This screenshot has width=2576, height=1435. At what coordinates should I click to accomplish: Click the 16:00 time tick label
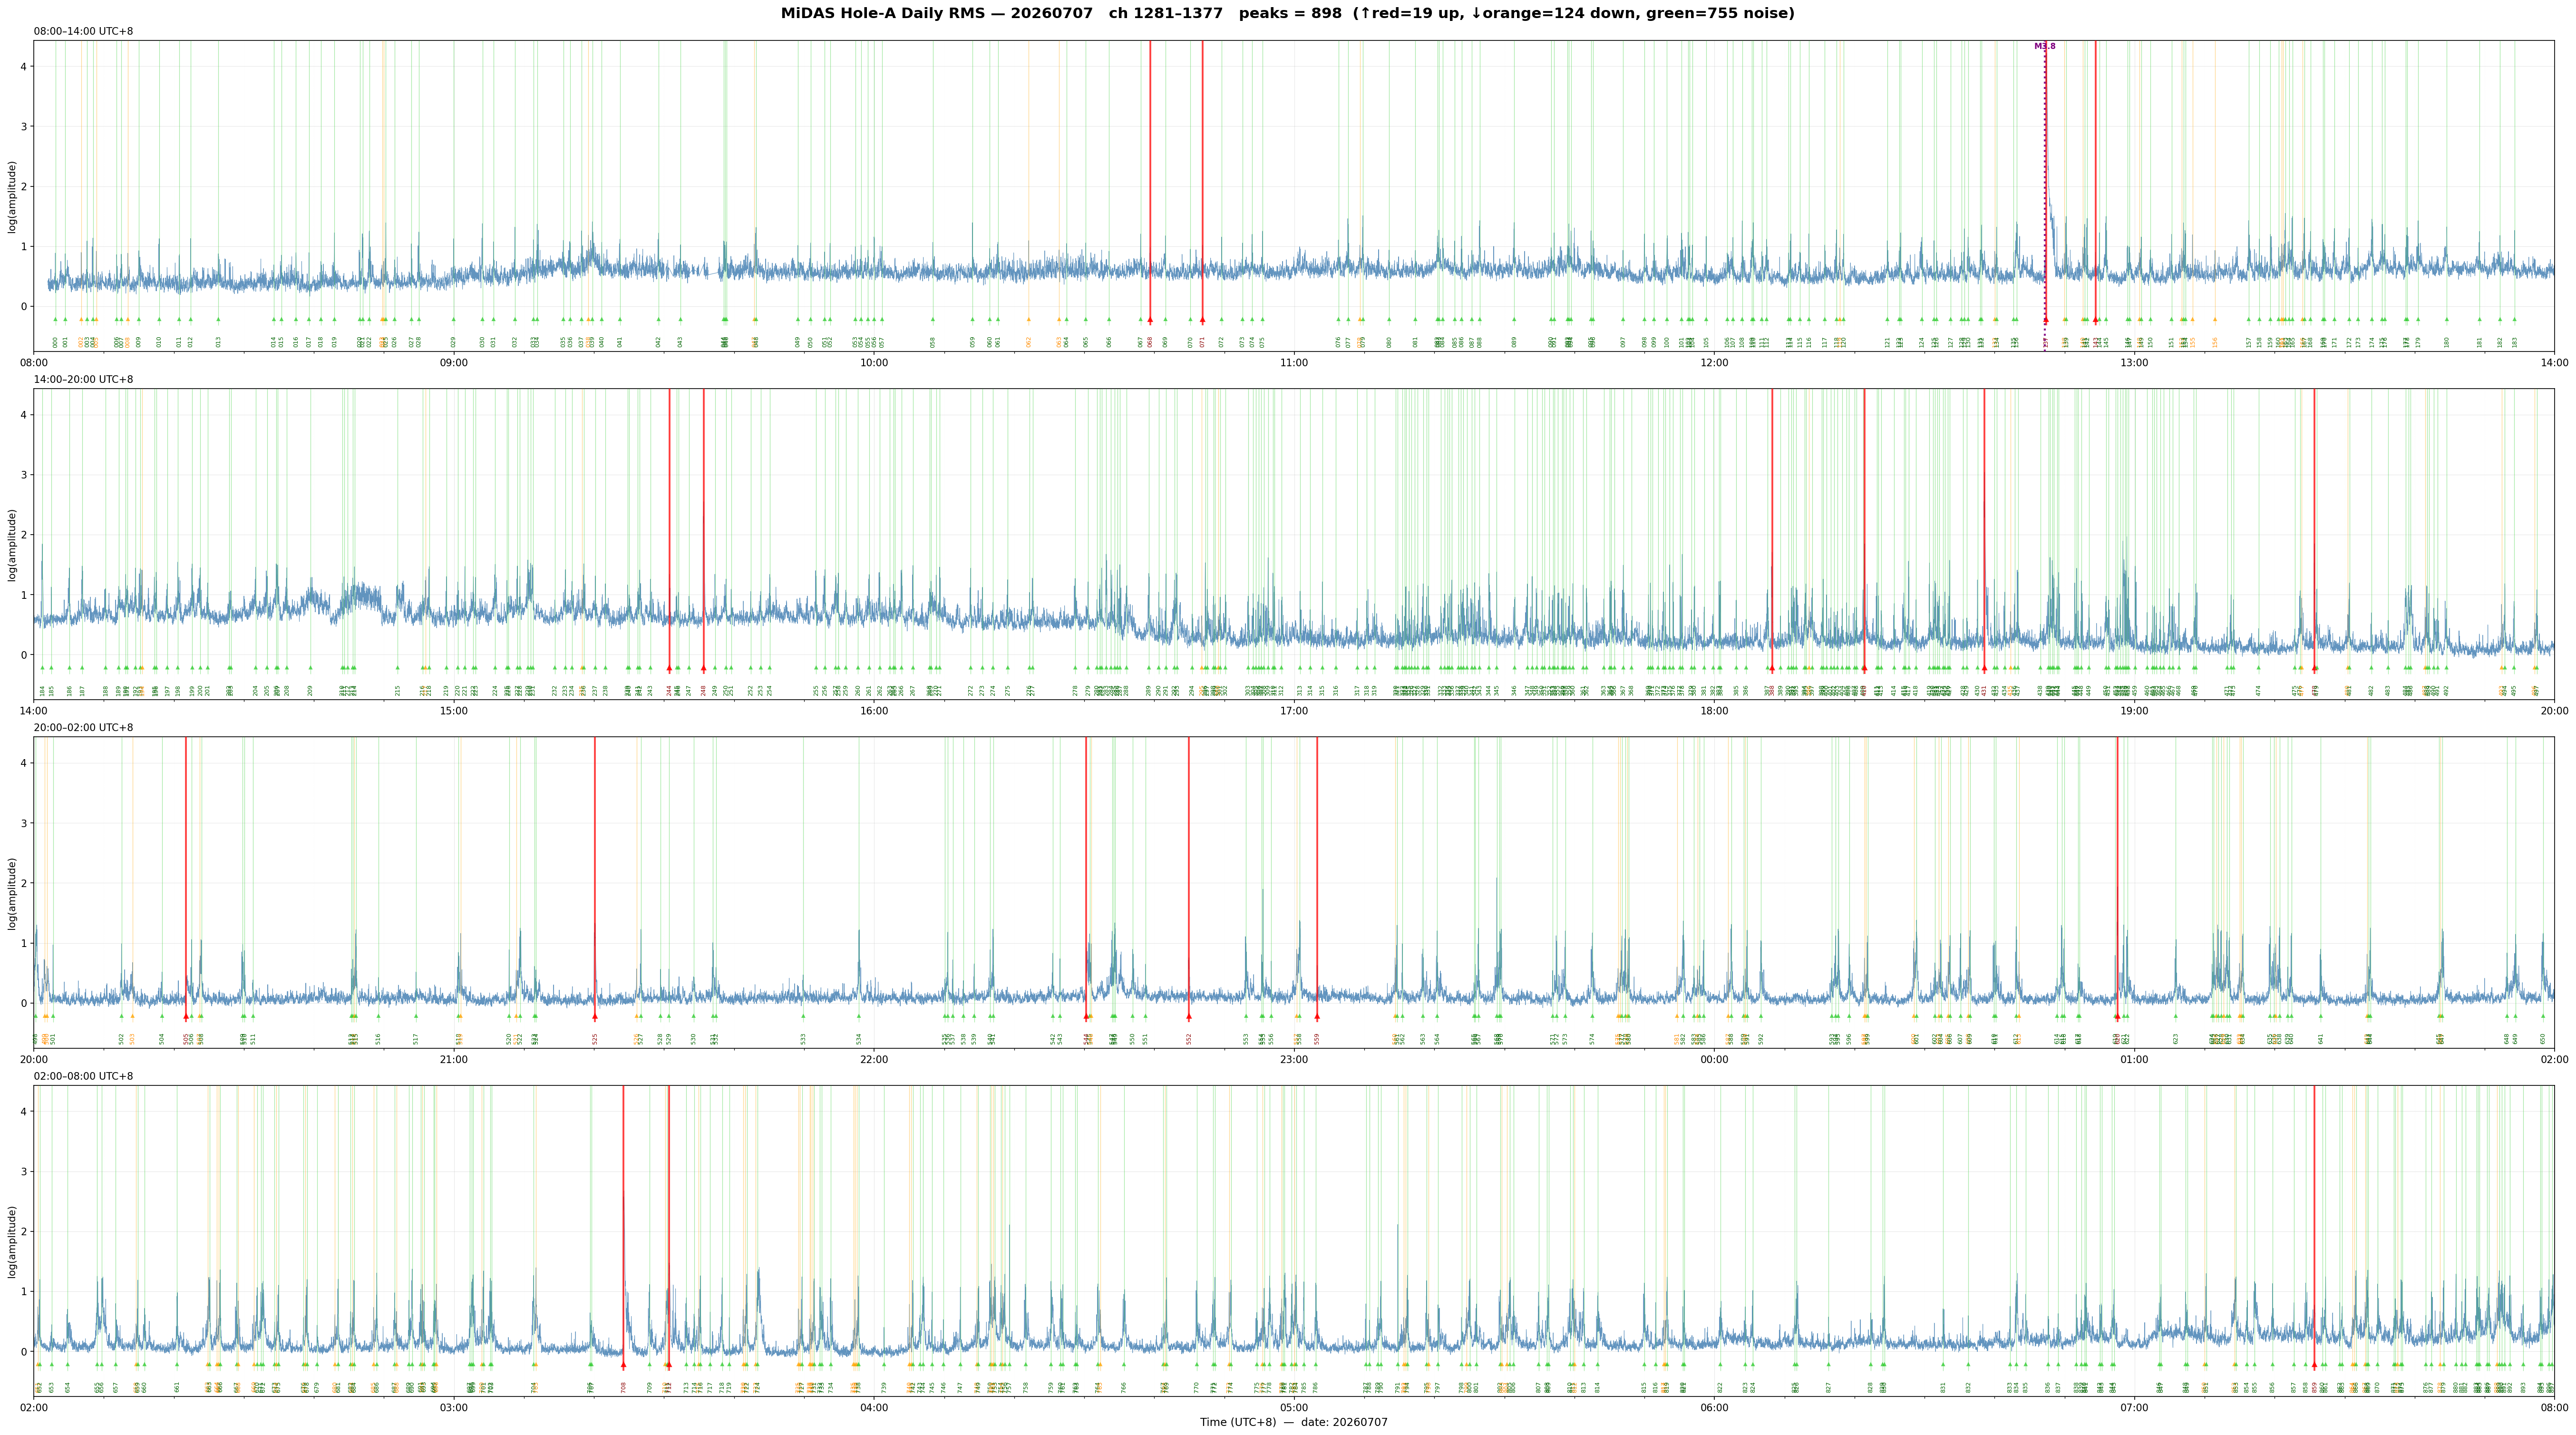click(874, 710)
